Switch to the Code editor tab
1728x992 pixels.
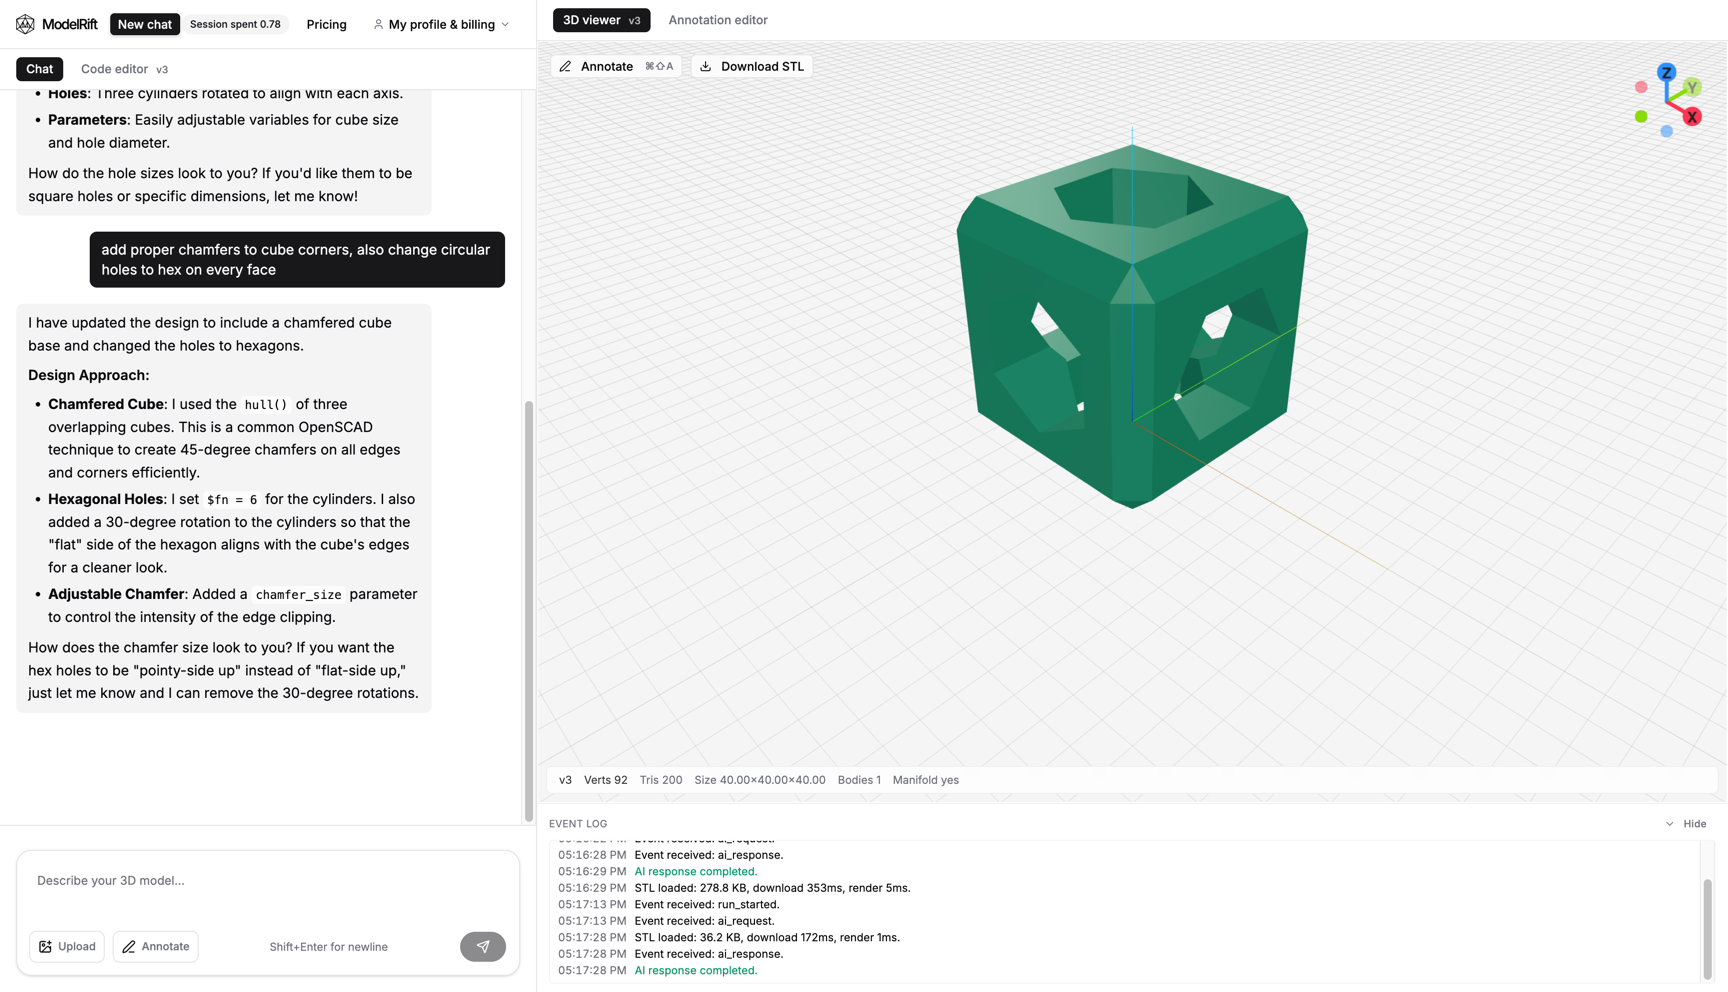coord(114,69)
